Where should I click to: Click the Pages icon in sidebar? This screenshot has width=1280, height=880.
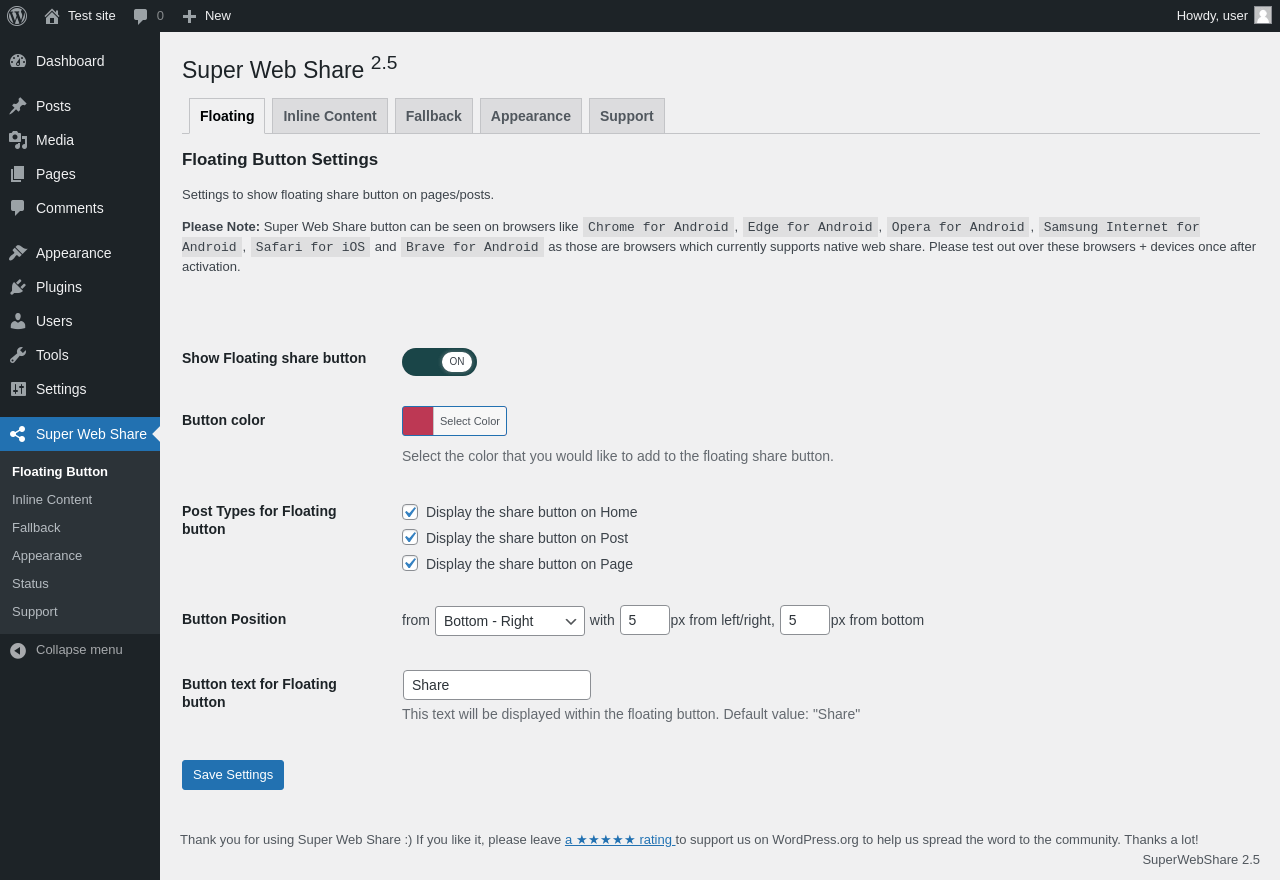[x=18, y=174]
